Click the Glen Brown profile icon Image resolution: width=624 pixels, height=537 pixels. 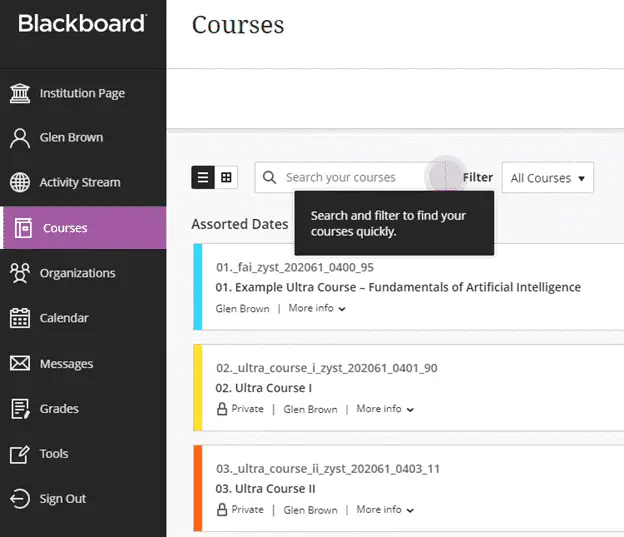[x=20, y=138]
